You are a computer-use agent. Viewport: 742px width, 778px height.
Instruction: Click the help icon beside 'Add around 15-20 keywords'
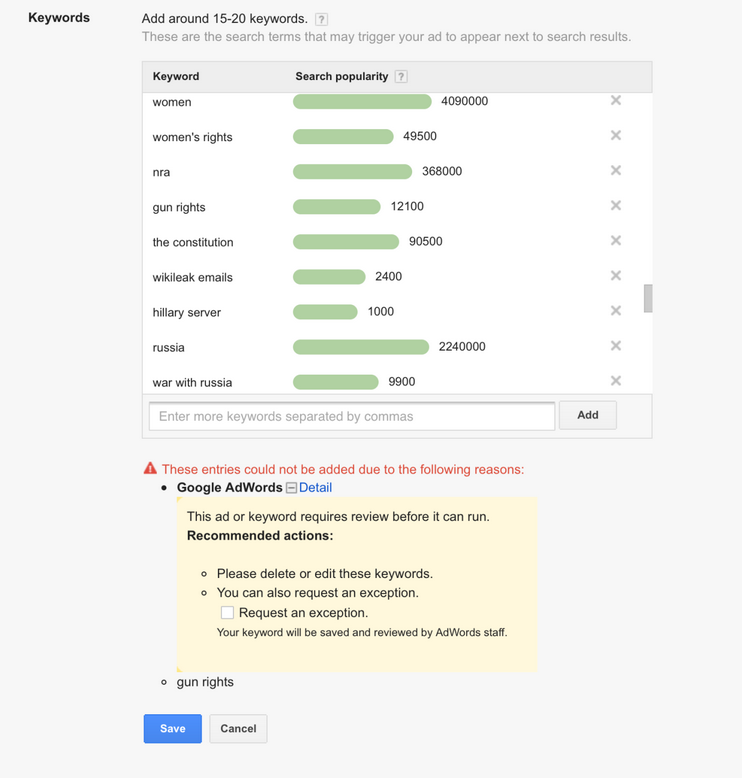tap(321, 19)
